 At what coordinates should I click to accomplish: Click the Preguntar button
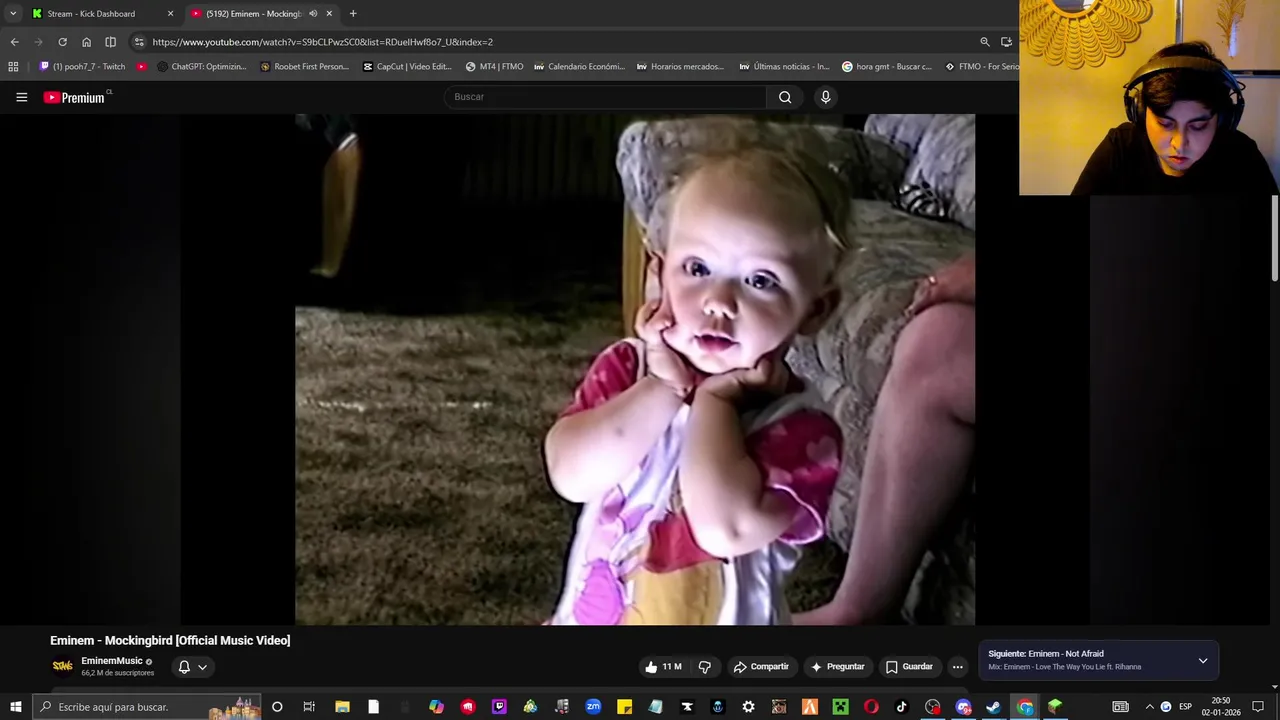click(x=837, y=667)
